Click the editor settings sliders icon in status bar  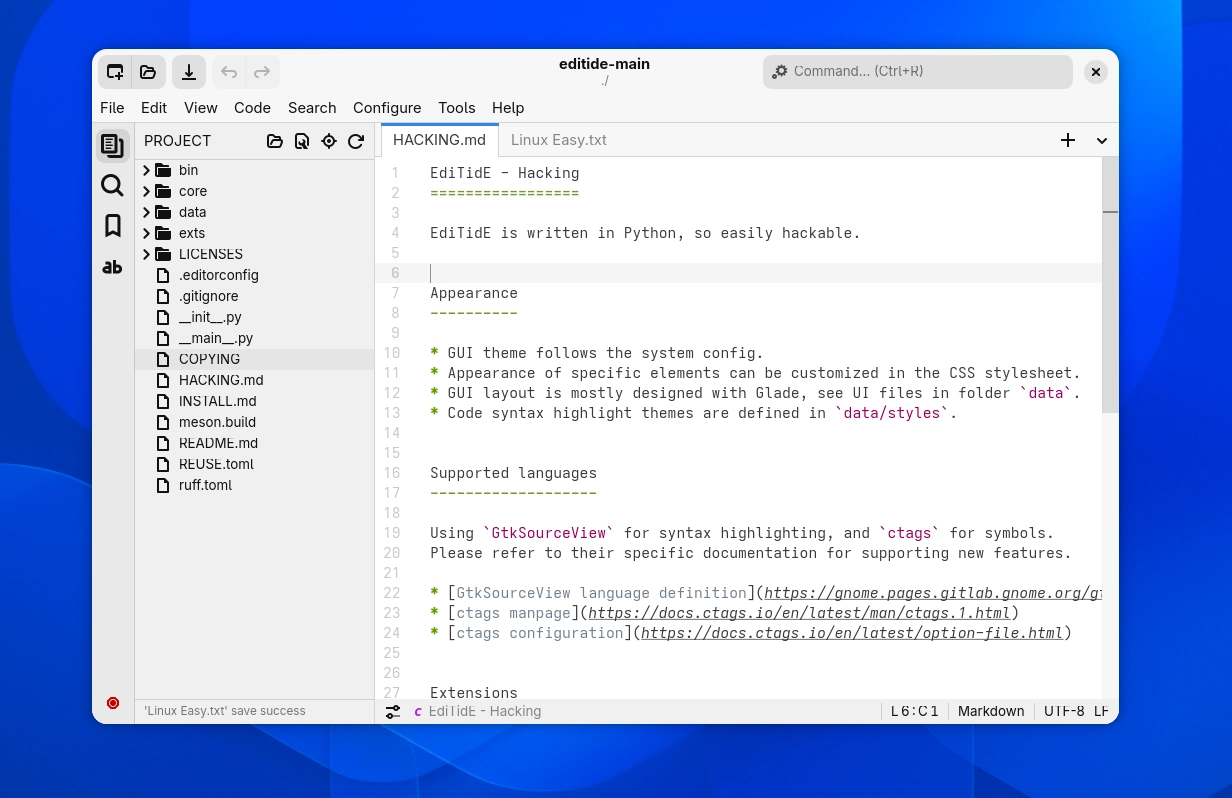pos(393,712)
